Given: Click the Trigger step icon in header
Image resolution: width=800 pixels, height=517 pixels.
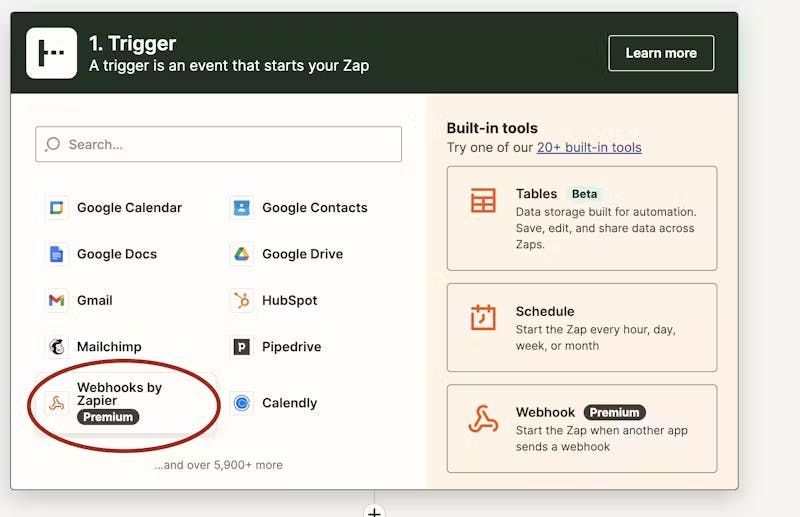Looking at the screenshot, I should tap(52, 53).
